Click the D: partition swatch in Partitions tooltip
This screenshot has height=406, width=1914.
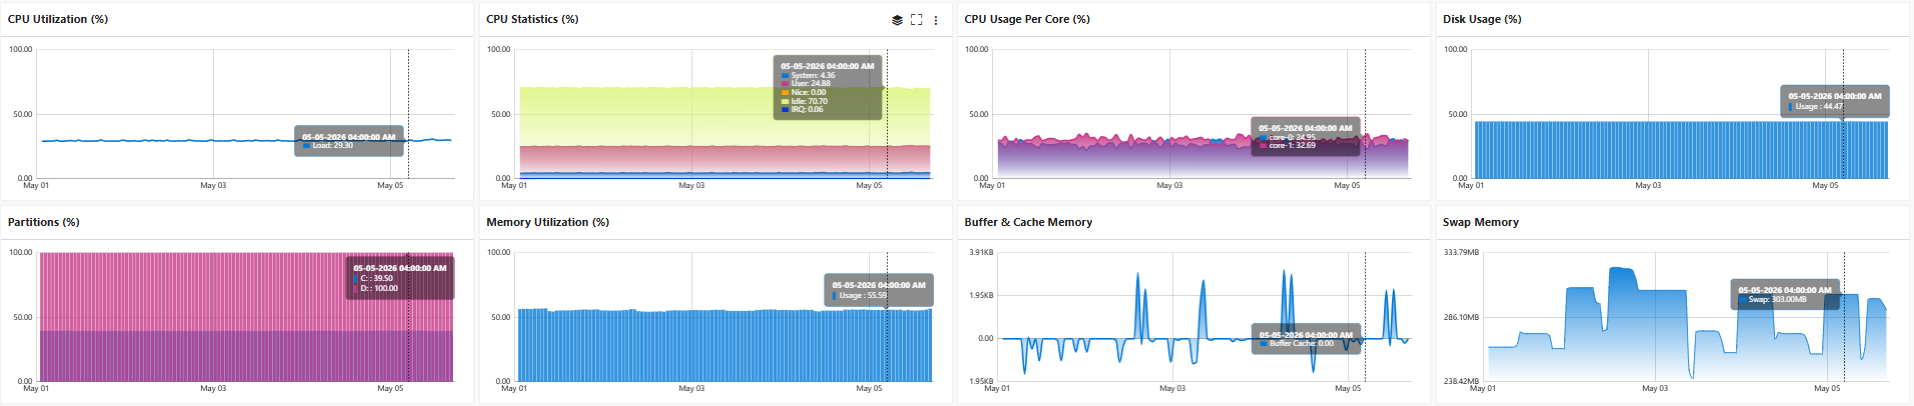(356, 288)
